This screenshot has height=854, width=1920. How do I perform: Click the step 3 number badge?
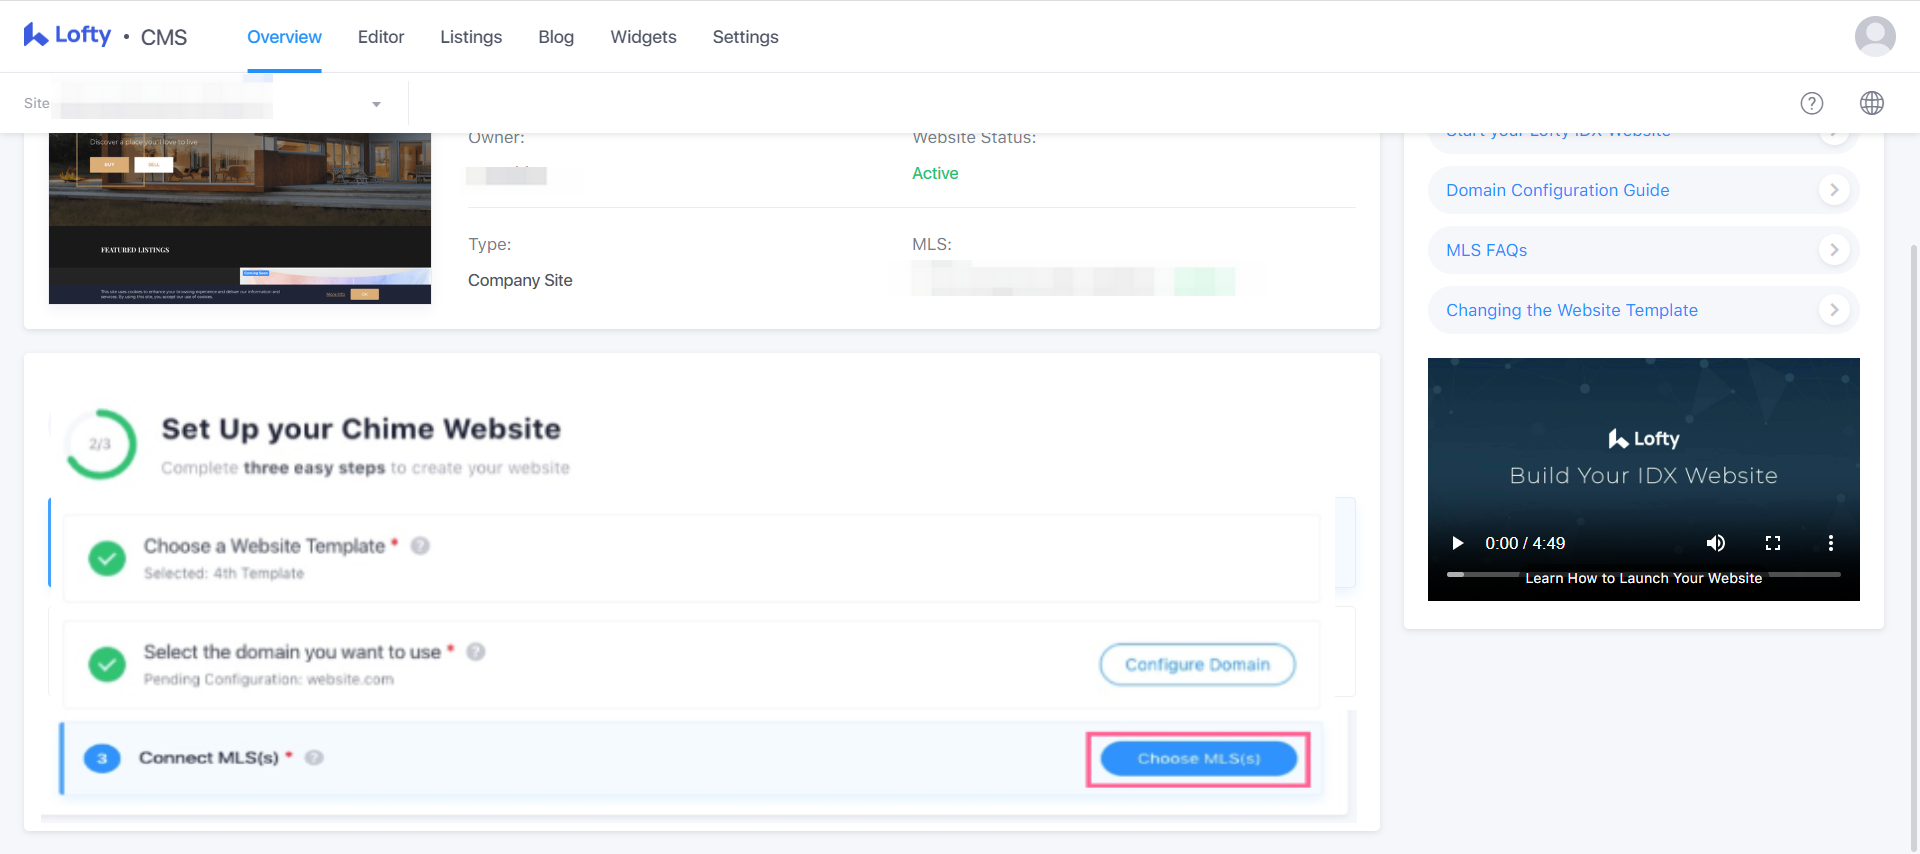102,759
